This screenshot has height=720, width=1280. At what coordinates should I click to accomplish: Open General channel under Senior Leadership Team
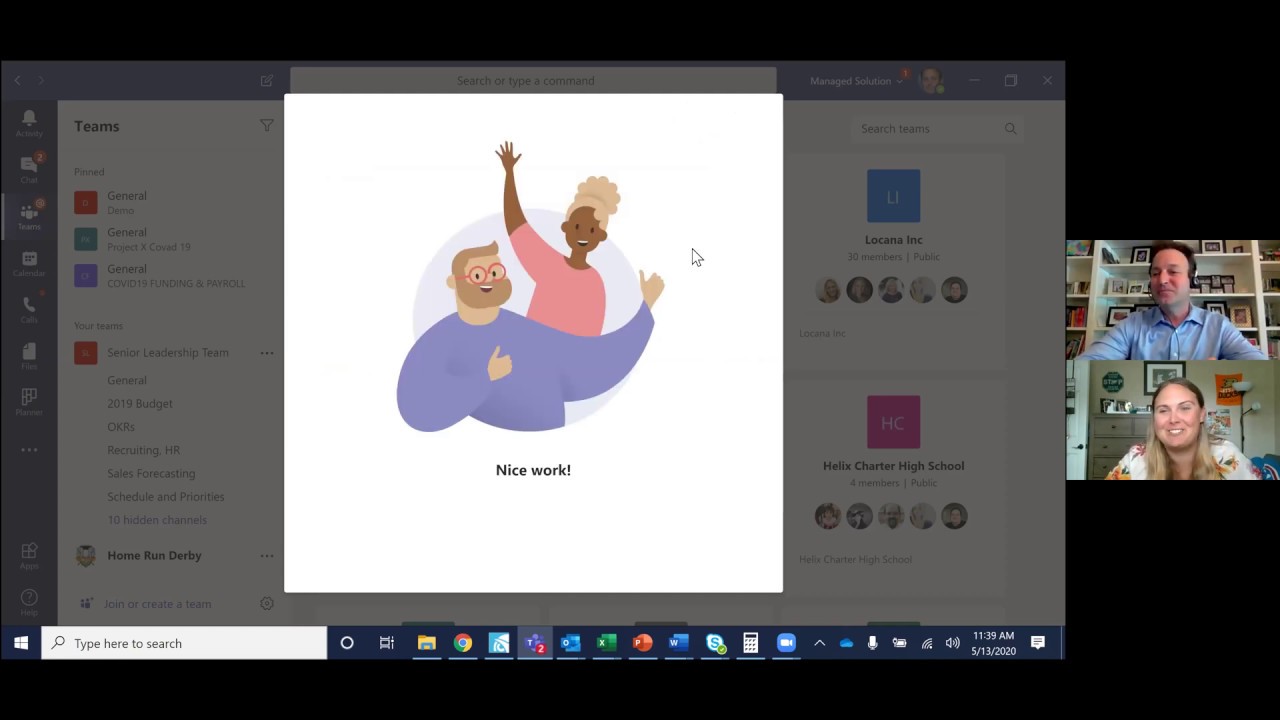(127, 380)
